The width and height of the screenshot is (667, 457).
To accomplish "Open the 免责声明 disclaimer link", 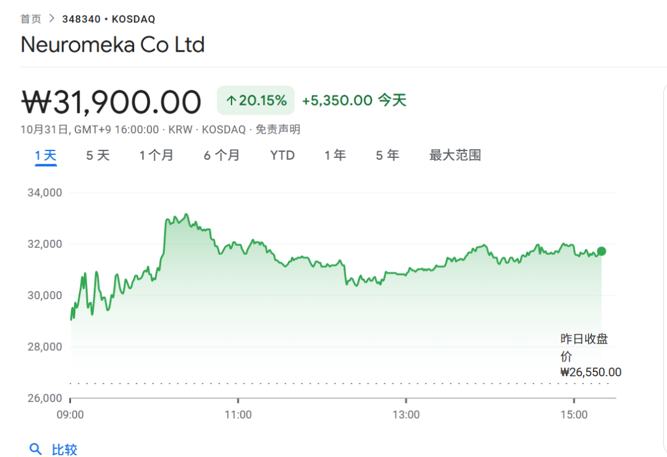I will coord(277,129).
